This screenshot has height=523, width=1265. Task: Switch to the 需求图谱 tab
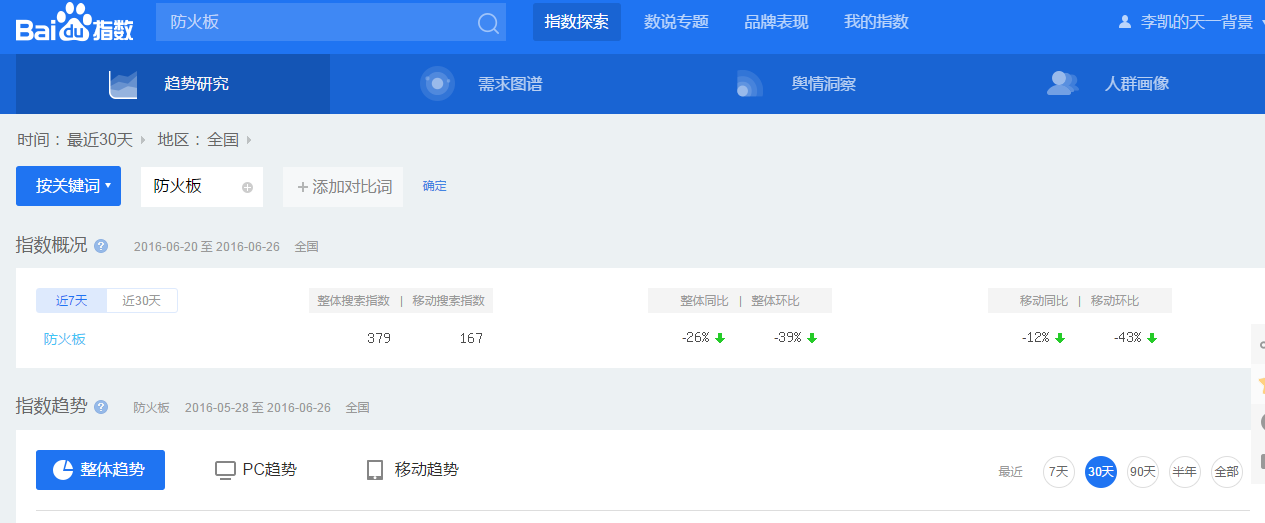click(x=487, y=84)
